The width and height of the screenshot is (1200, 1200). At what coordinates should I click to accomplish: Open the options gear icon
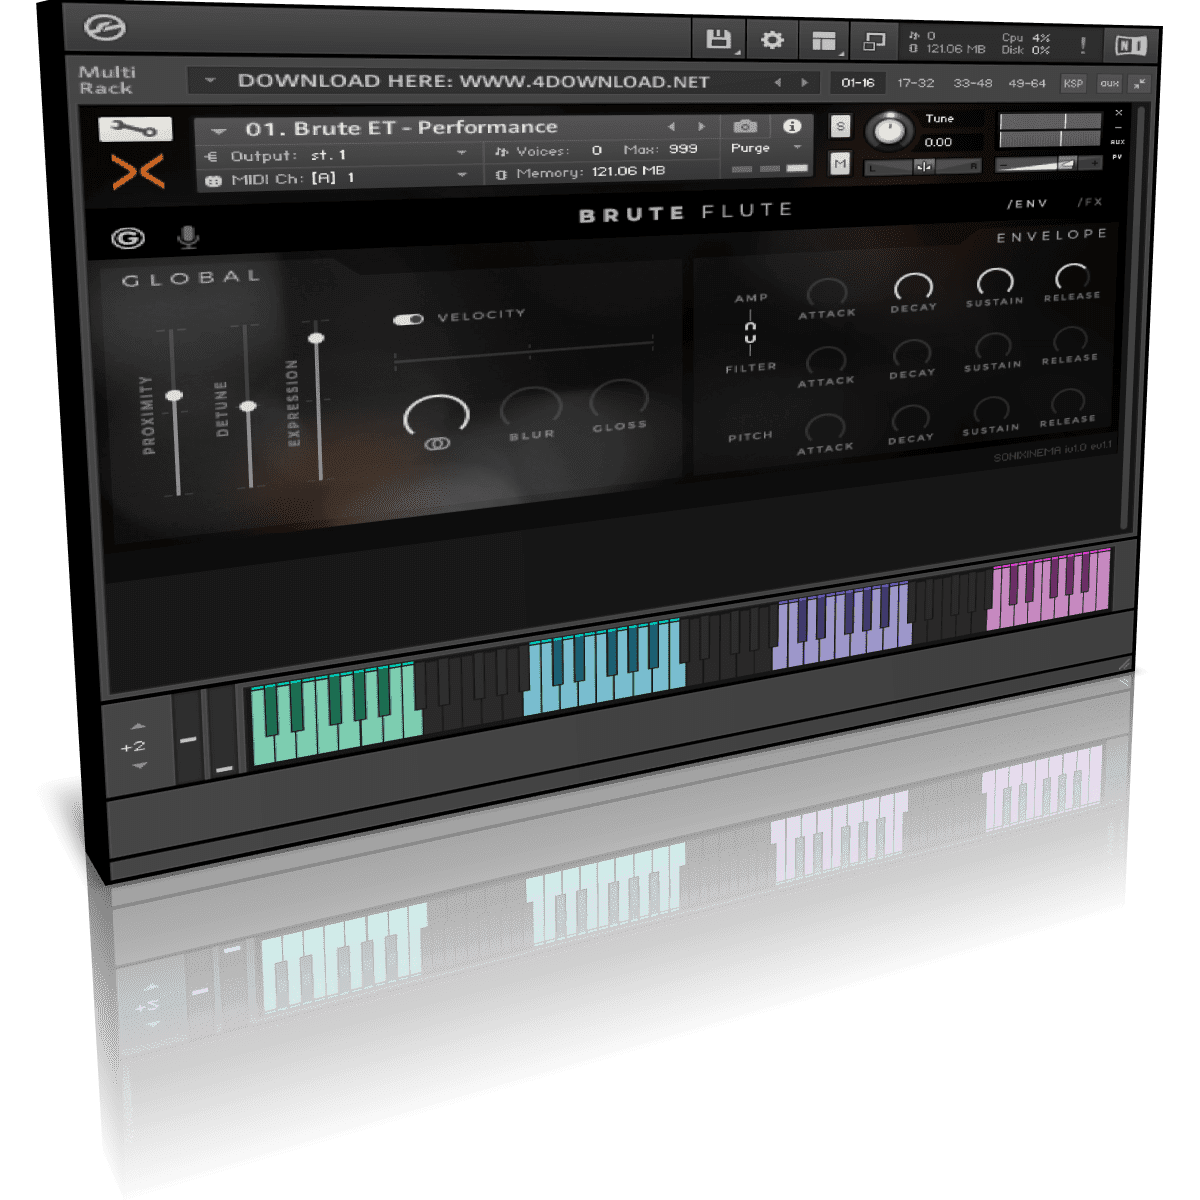[x=772, y=40]
